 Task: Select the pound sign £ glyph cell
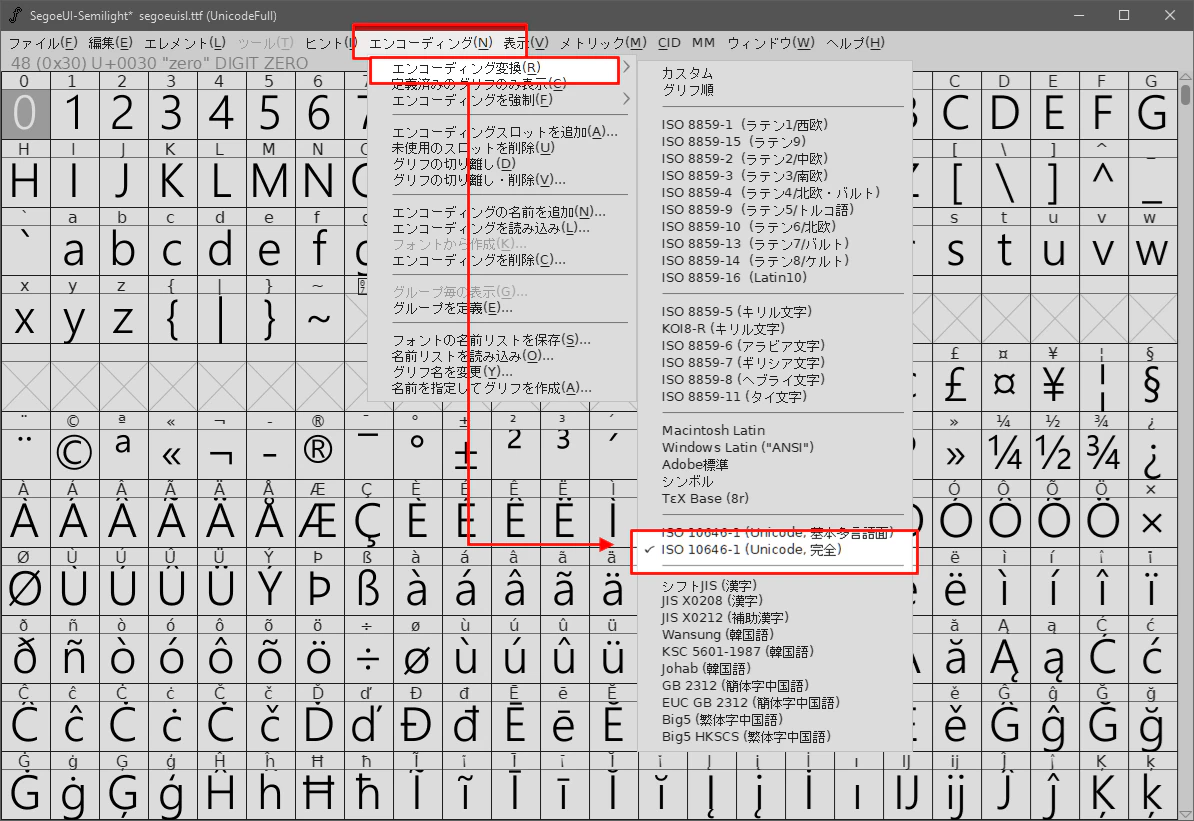coord(955,385)
